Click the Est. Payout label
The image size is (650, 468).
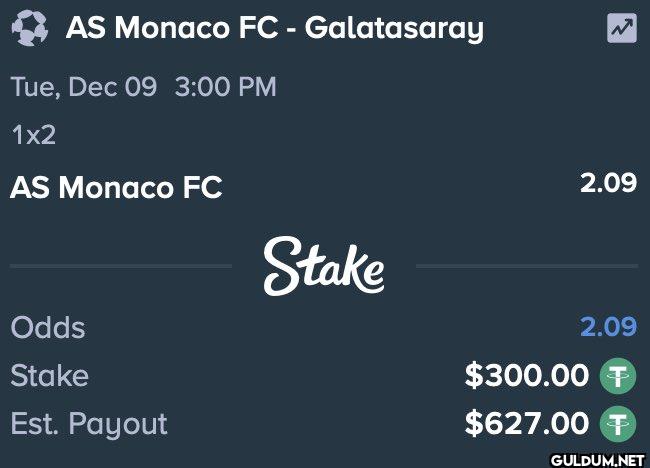(89, 424)
